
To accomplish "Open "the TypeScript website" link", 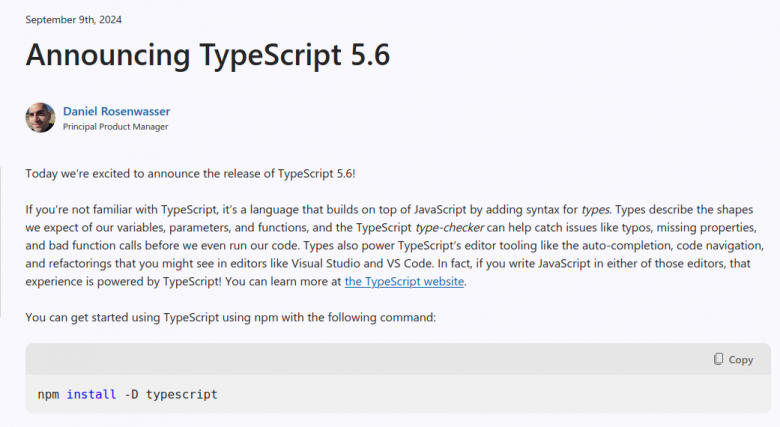I will pos(404,281).
